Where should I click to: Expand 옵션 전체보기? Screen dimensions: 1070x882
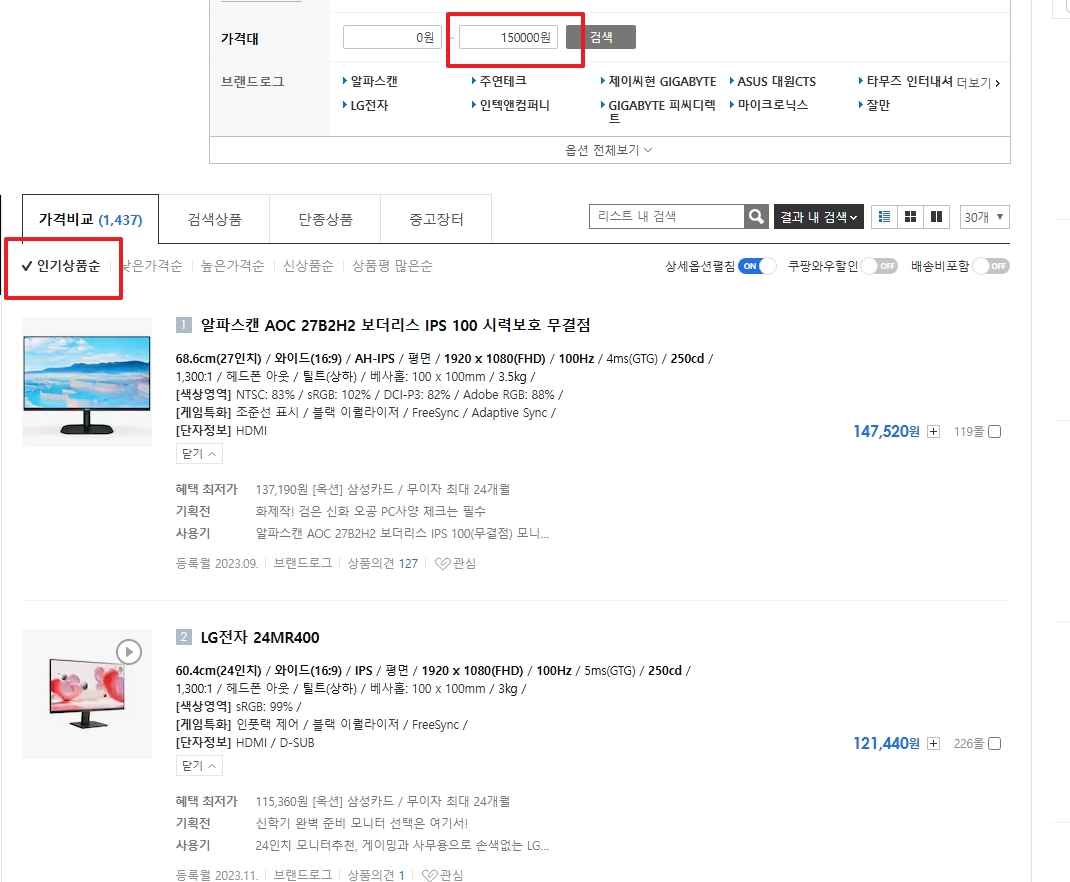(x=609, y=150)
